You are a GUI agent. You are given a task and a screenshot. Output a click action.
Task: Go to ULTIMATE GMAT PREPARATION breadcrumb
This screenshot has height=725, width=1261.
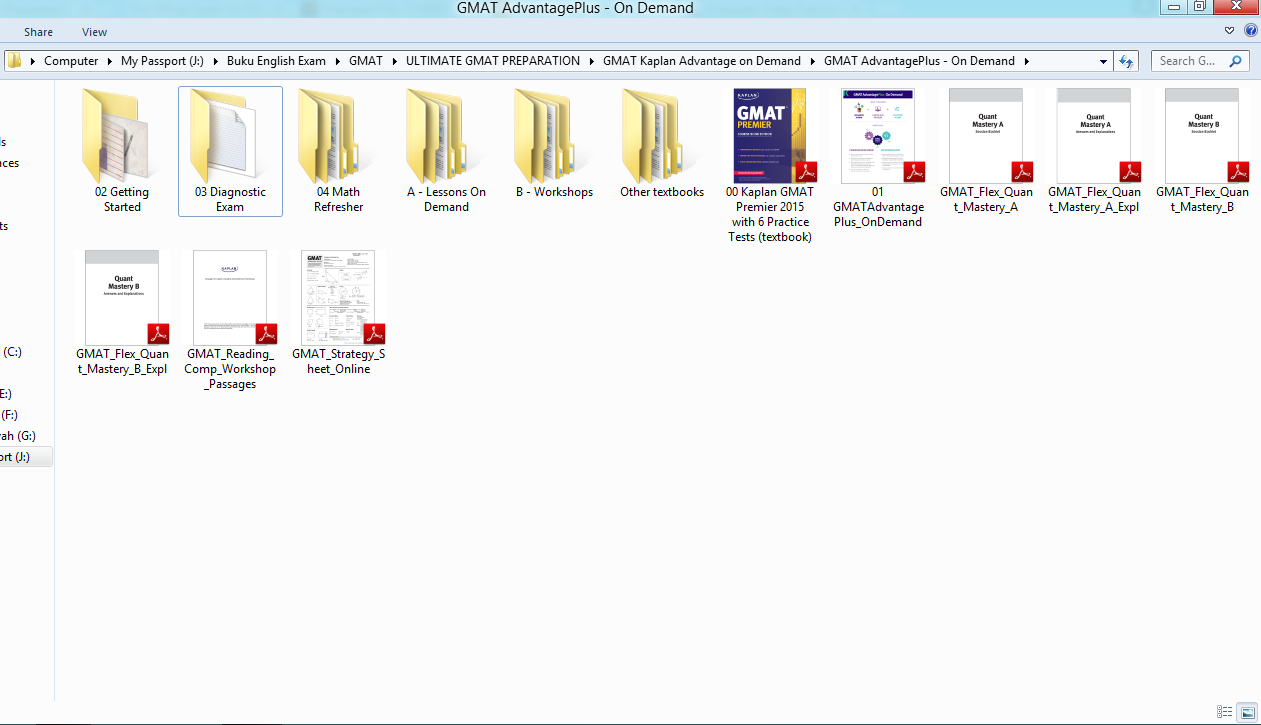coord(493,61)
